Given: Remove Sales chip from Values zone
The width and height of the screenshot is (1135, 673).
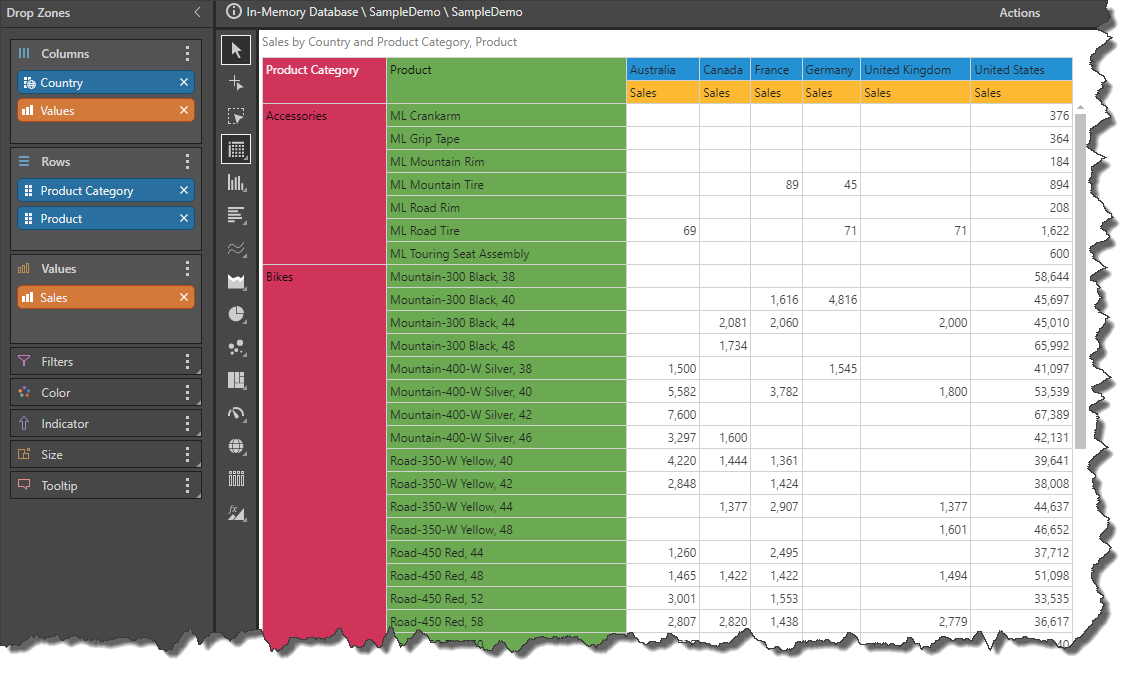Looking at the screenshot, I should [x=184, y=298].
